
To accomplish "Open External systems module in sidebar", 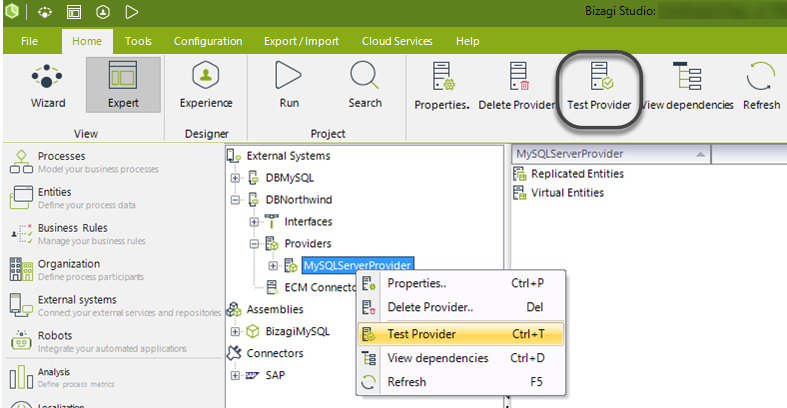I will point(113,306).
